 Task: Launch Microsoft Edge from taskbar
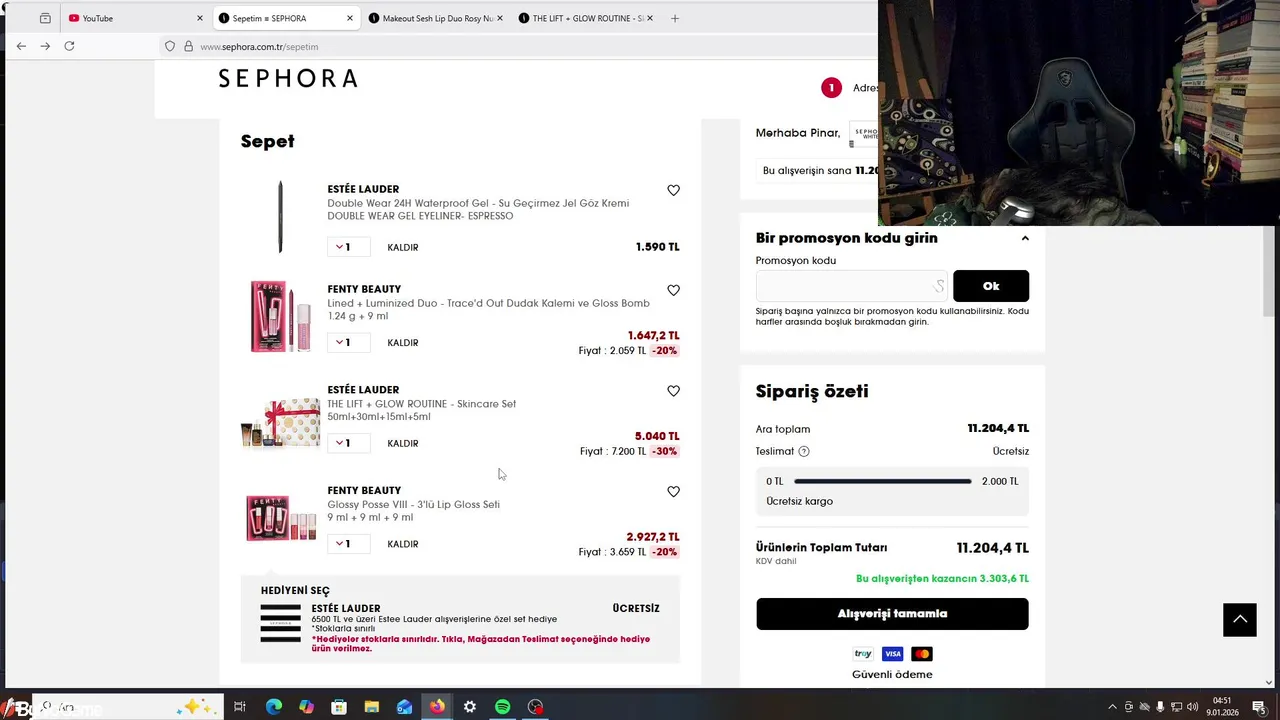click(x=273, y=707)
